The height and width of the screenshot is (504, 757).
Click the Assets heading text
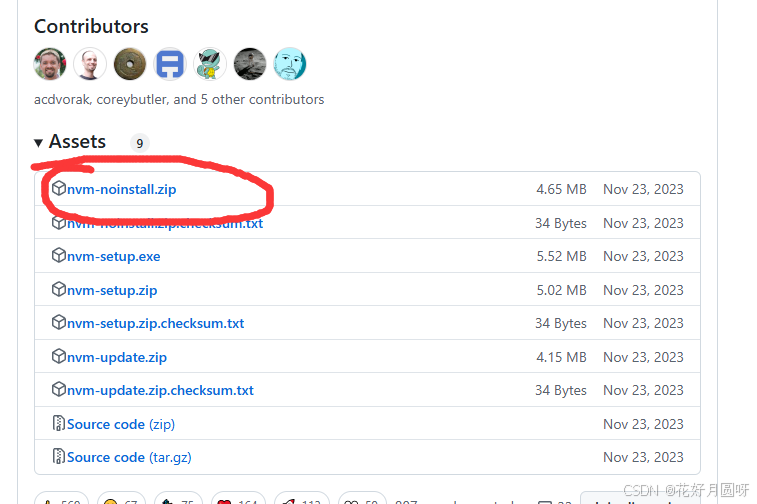pyautogui.click(x=77, y=142)
